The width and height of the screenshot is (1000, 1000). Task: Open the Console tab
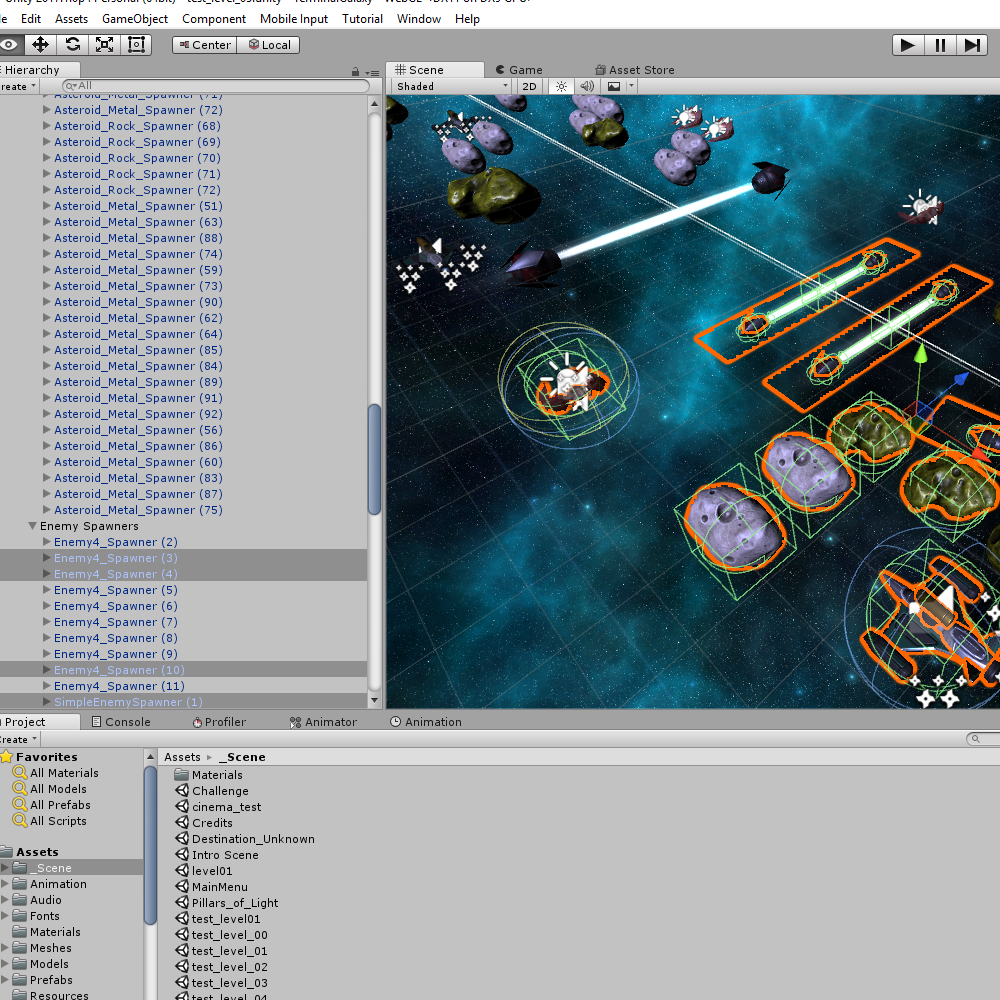121,722
